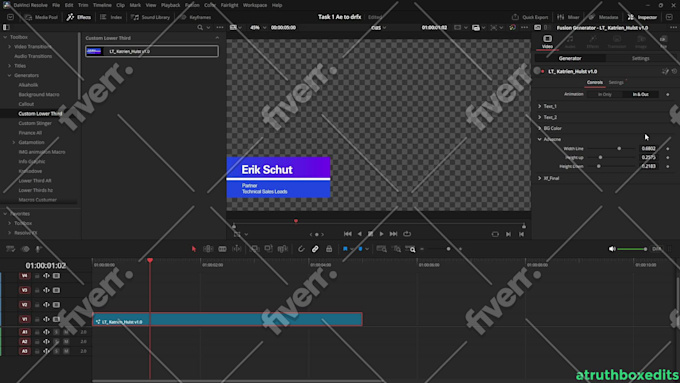This screenshot has height=383, width=680.
Task: Open the Fairlight menu
Action: coord(229,5)
